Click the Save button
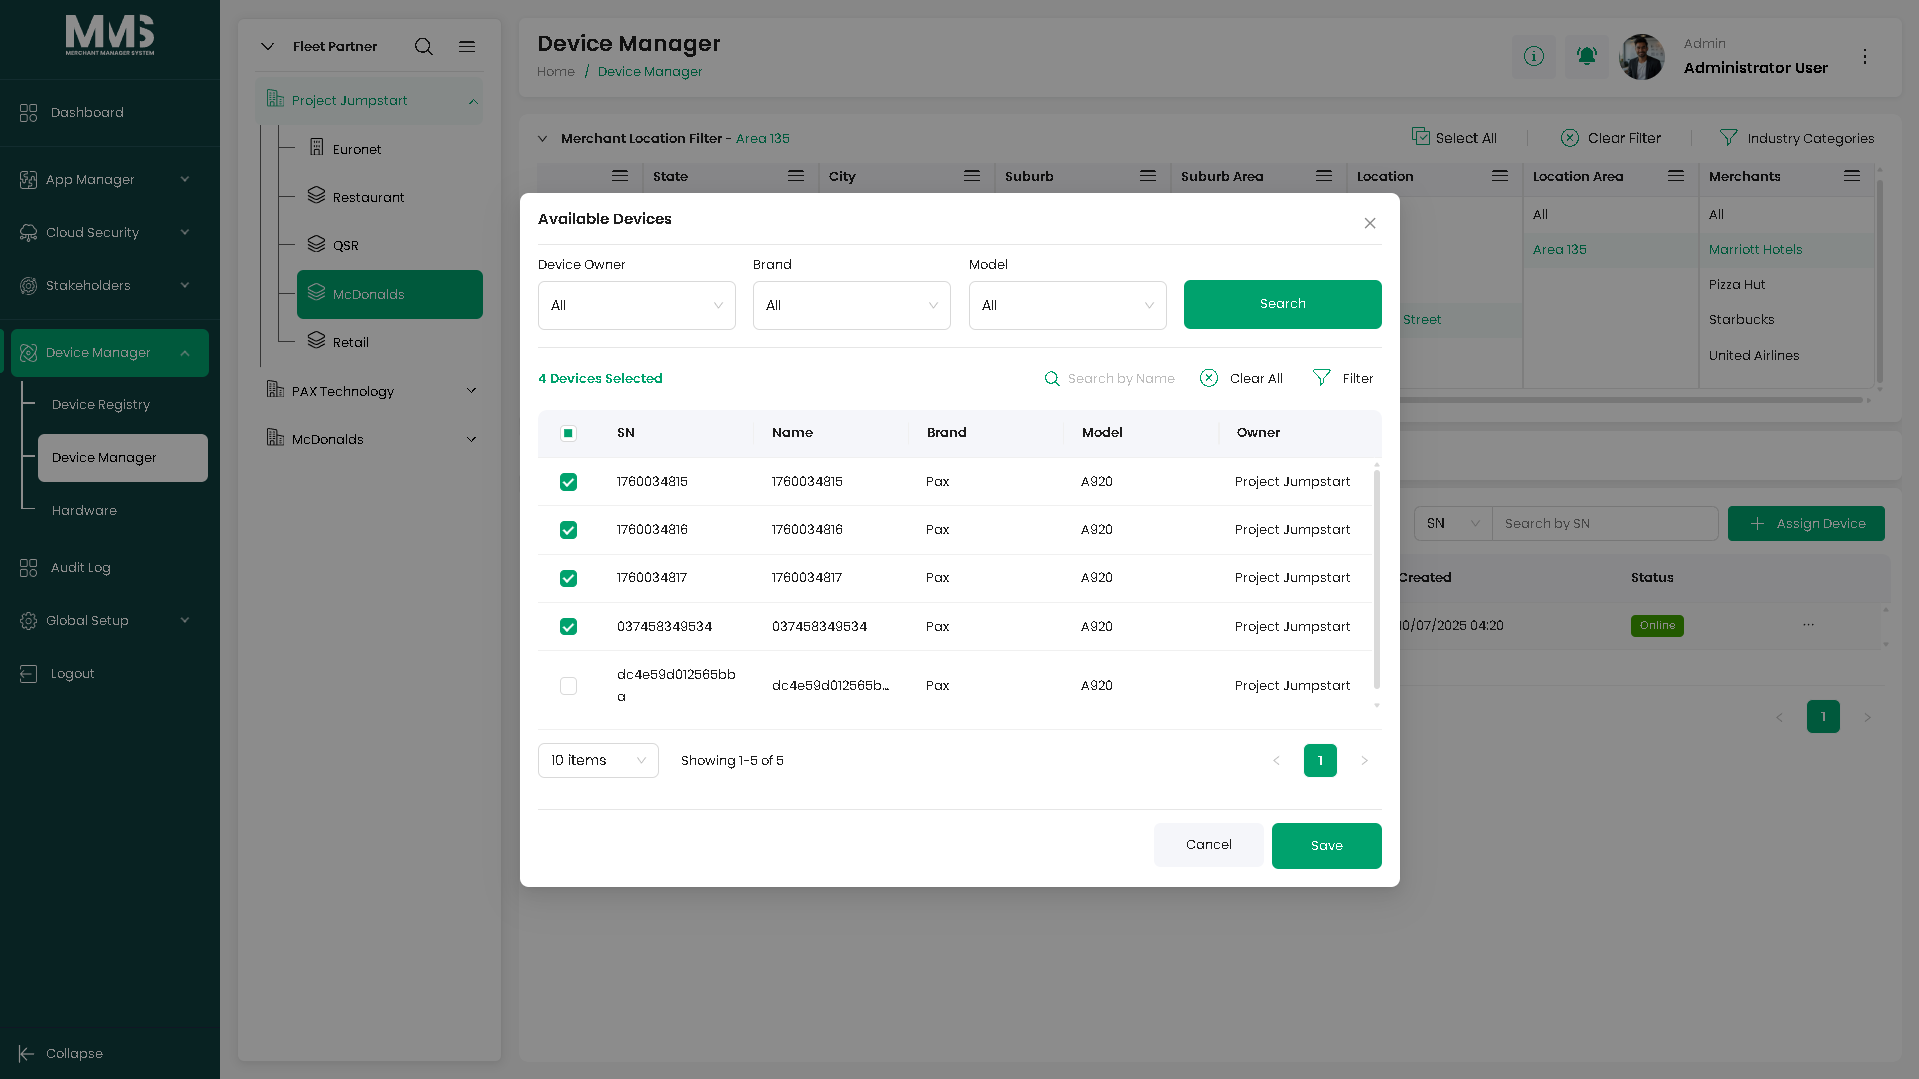Viewport: 1919px width, 1079px height. click(1327, 846)
